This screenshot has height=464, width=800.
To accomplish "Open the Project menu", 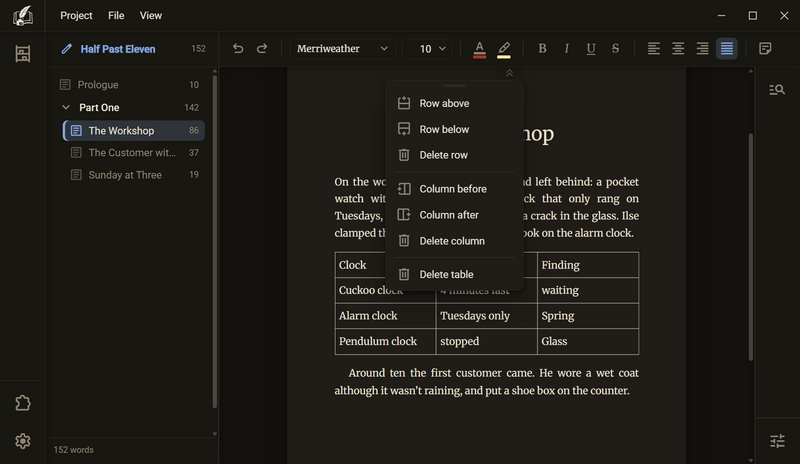I will [x=76, y=15].
